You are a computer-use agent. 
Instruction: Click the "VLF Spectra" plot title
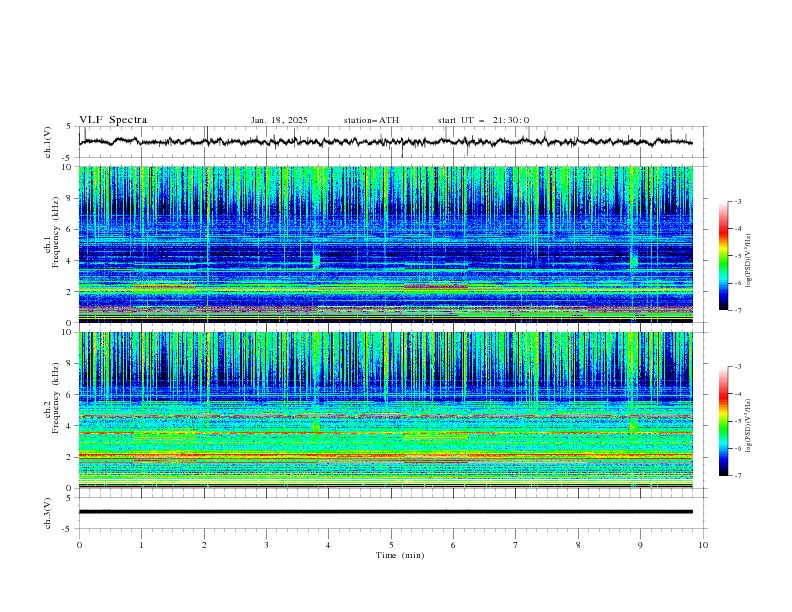pos(113,120)
